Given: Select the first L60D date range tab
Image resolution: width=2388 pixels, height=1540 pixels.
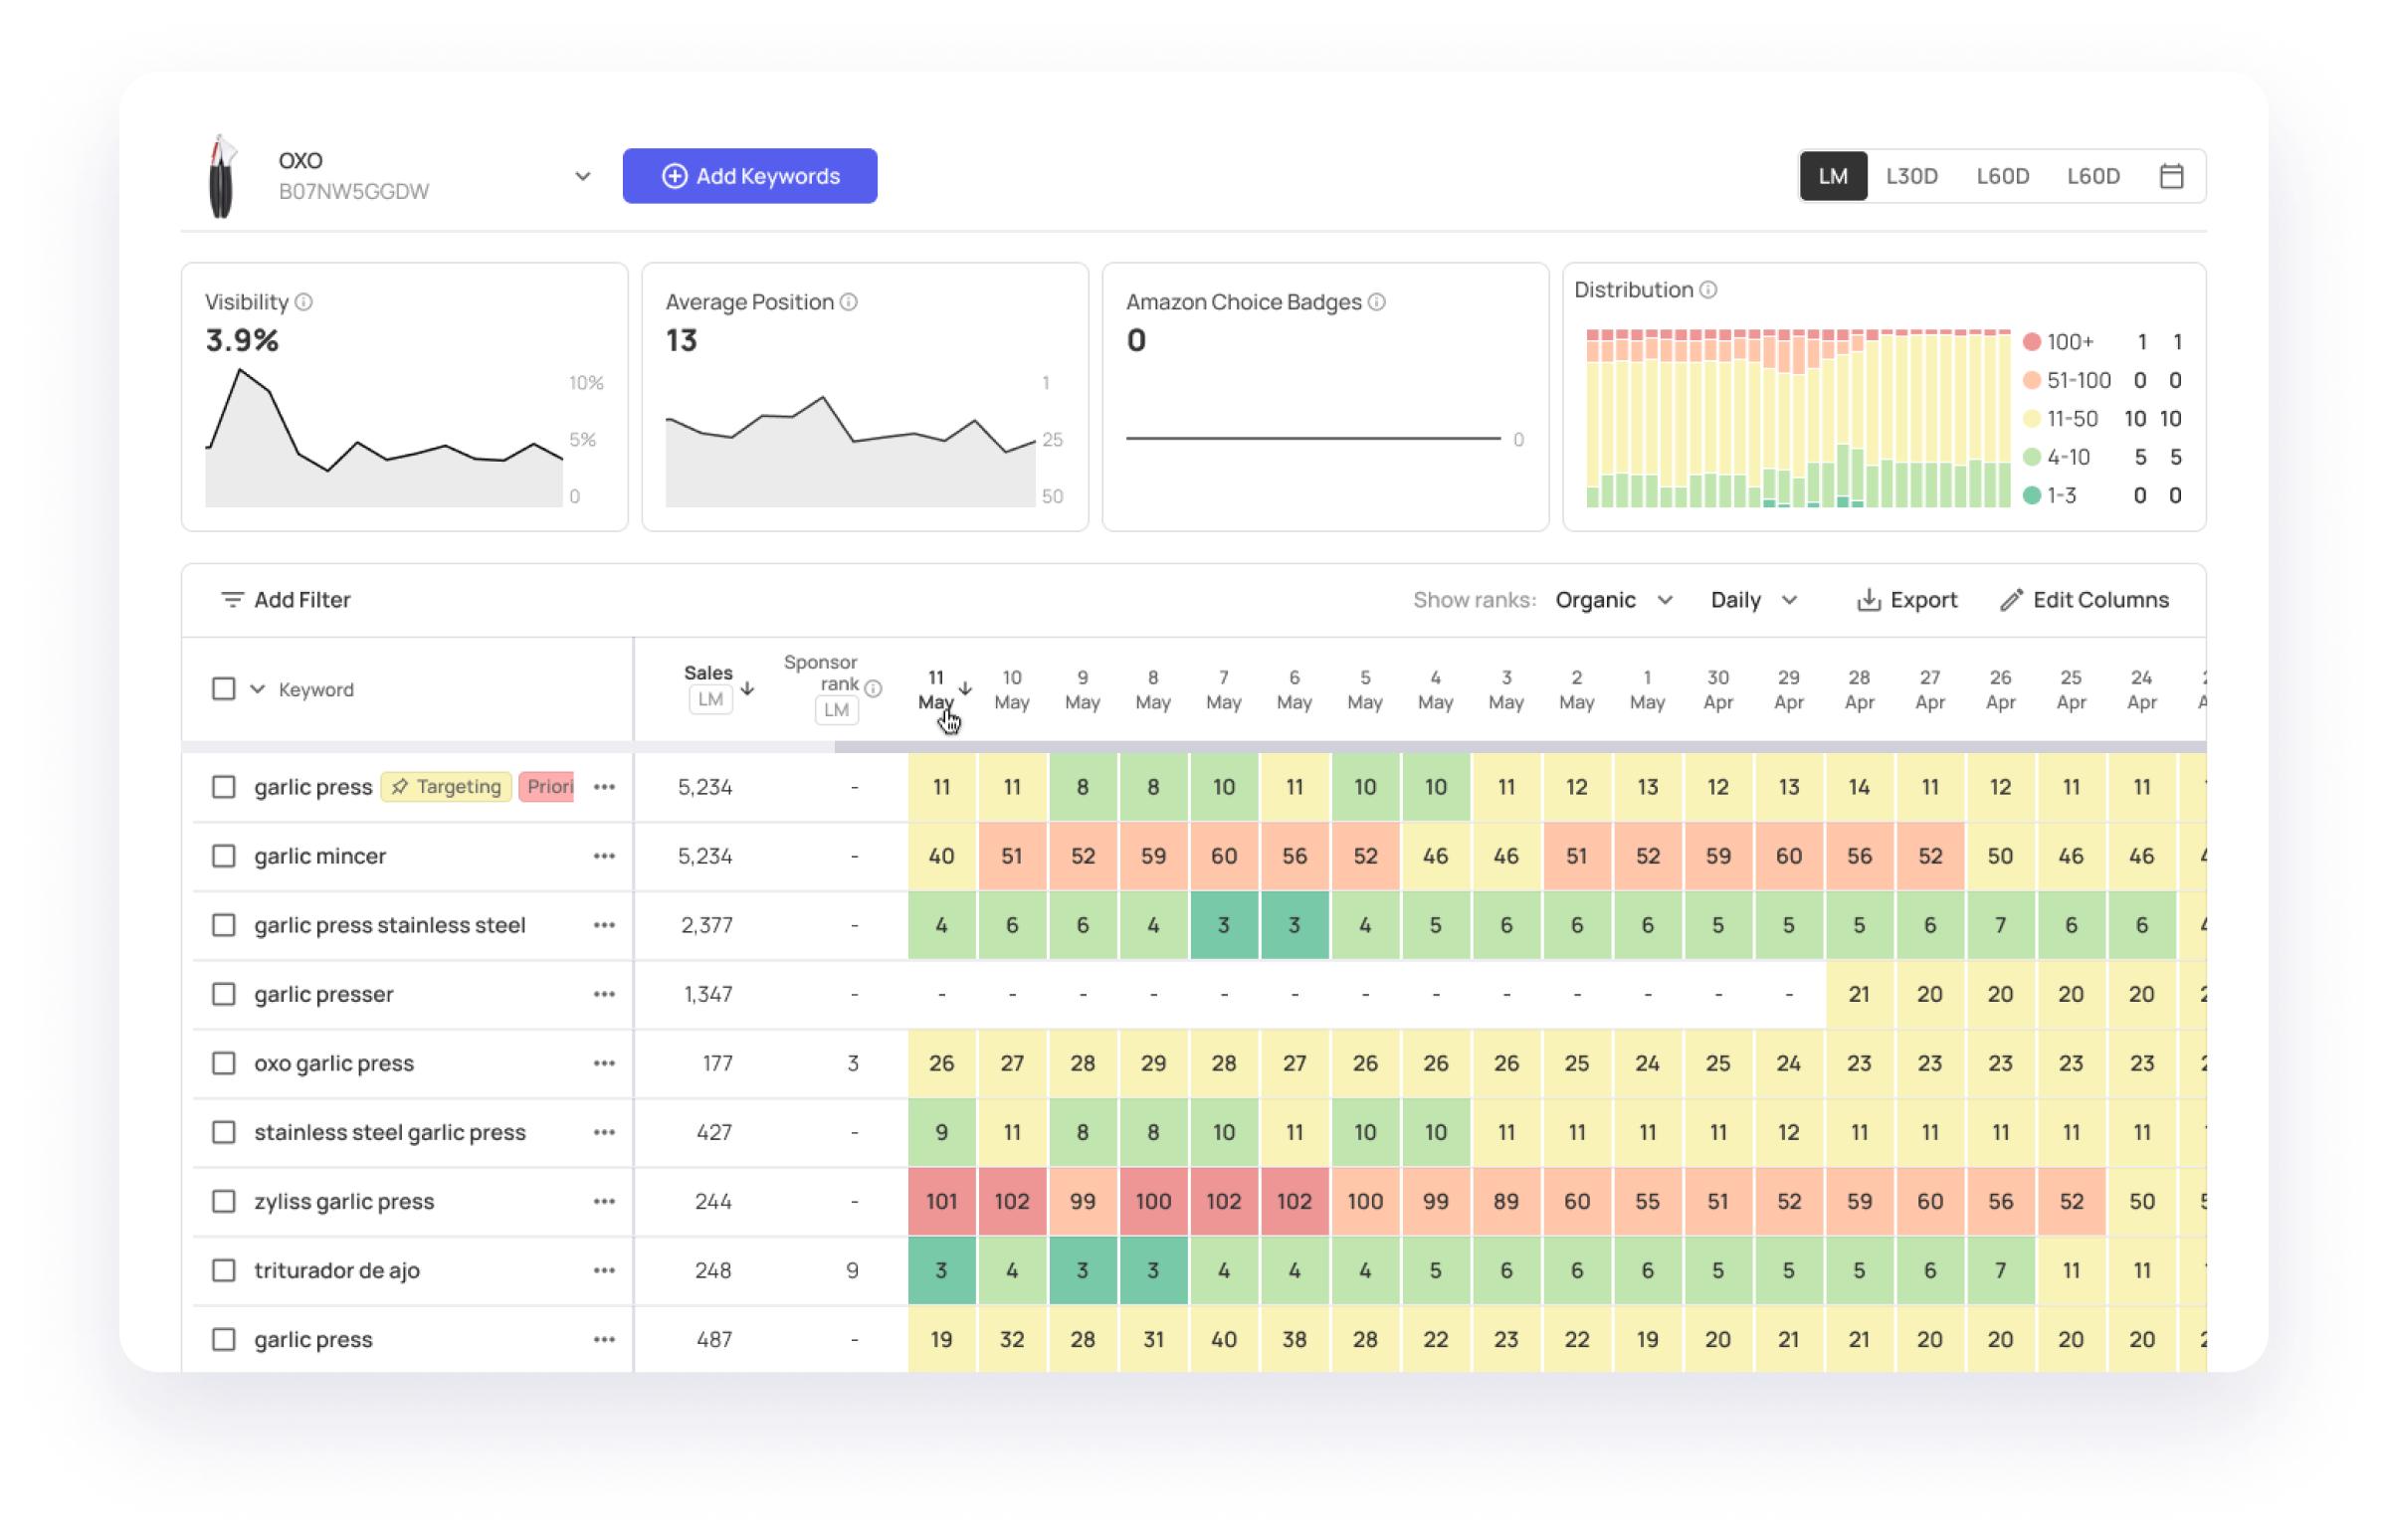Looking at the screenshot, I should (2002, 176).
